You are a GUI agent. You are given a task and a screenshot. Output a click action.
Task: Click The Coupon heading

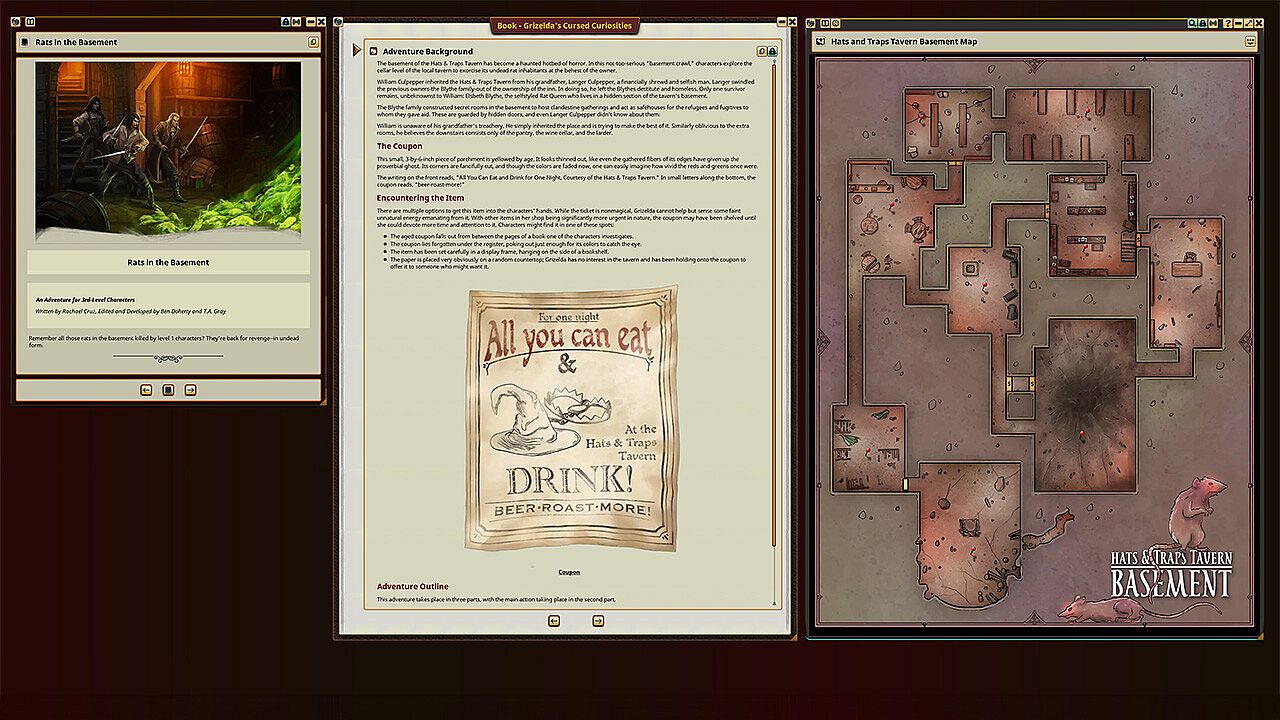coord(400,146)
